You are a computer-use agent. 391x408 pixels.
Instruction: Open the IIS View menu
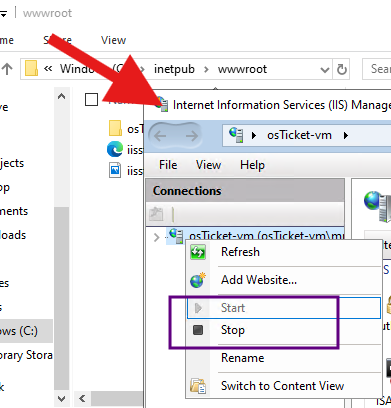click(x=208, y=165)
